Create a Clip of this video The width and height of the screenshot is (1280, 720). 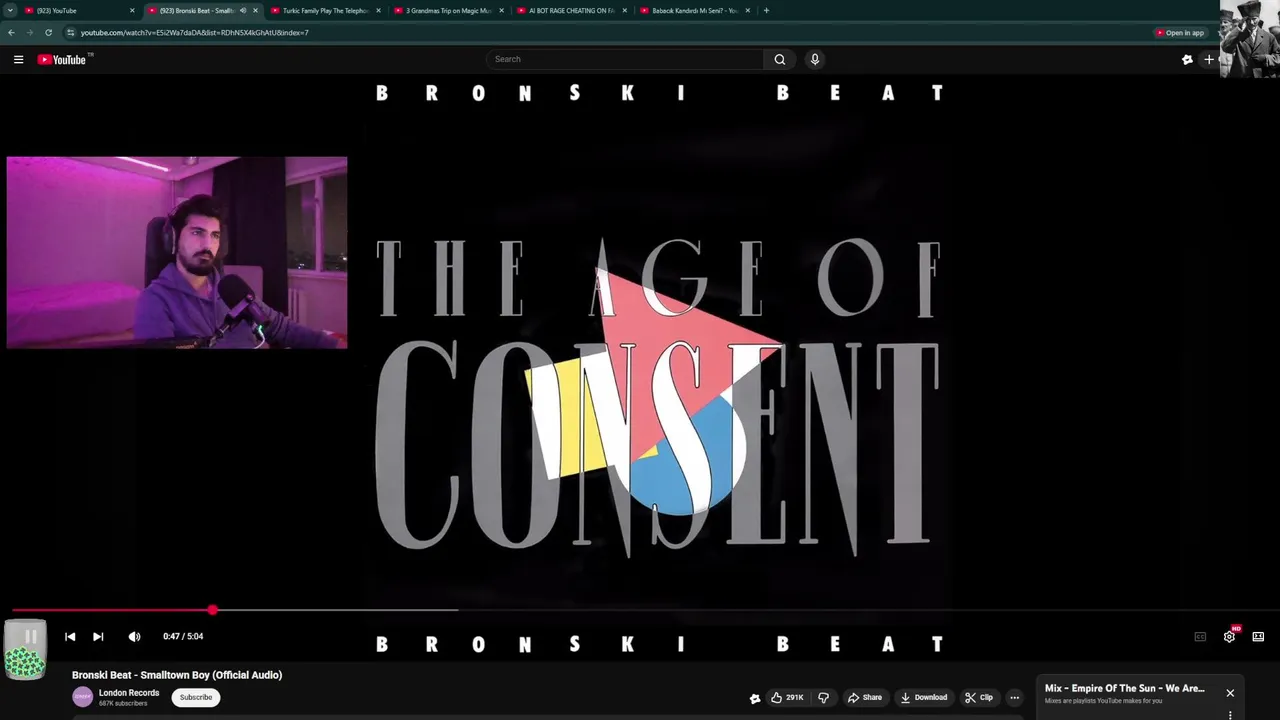(979, 697)
